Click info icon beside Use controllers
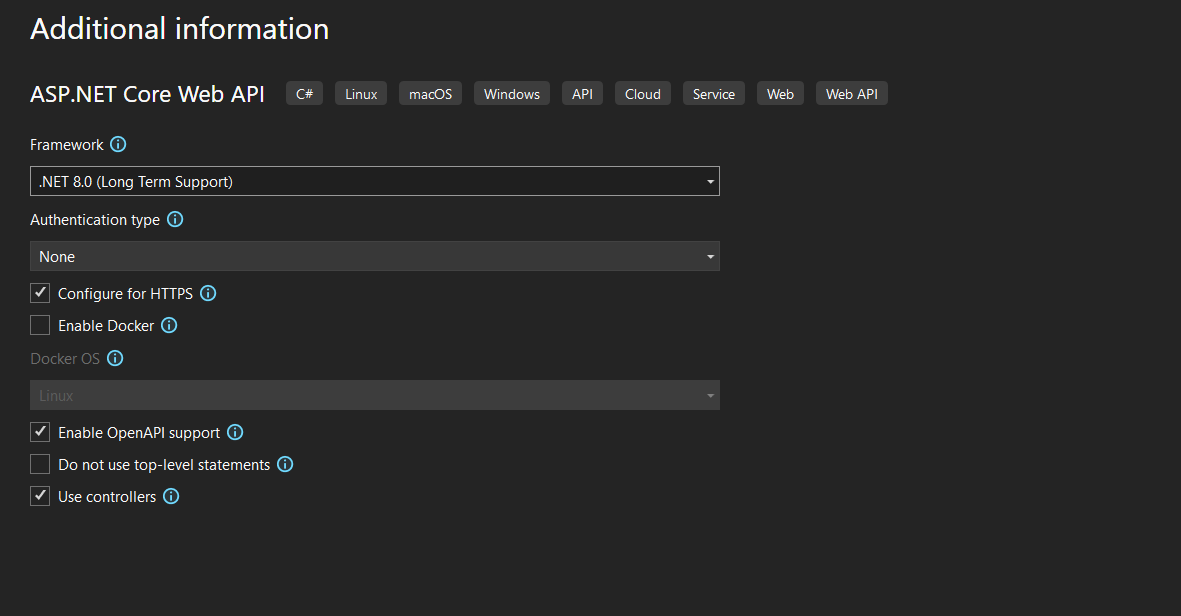This screenshot has height=616, width=1181. click(171, 496)
